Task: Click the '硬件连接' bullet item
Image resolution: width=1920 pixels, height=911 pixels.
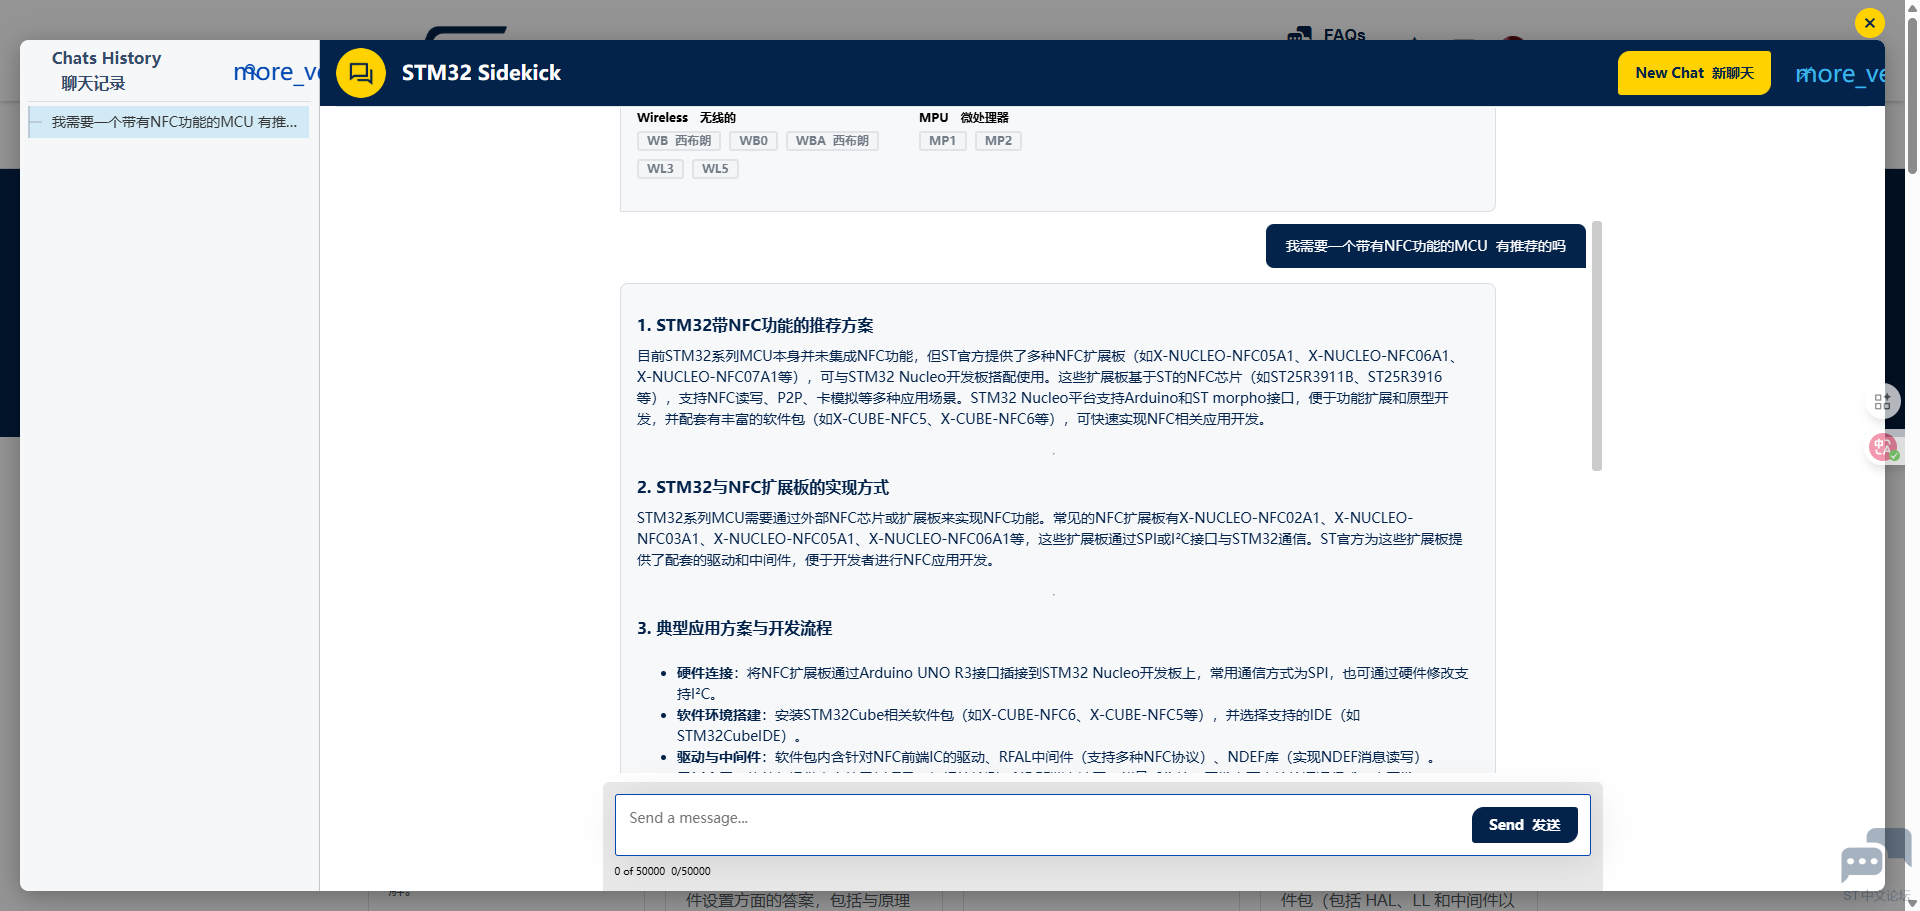Action: pos(1072,683)
